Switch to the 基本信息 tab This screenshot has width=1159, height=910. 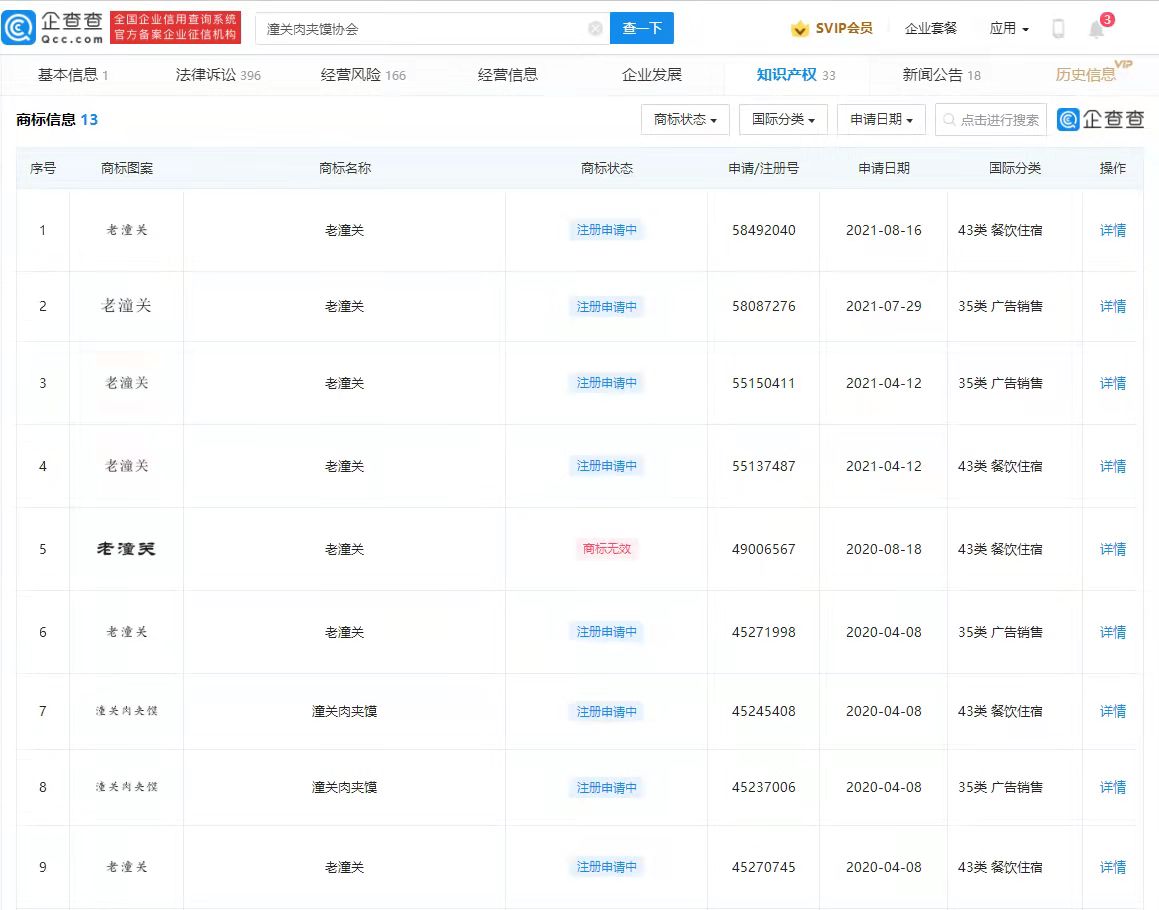pos(72,75)
